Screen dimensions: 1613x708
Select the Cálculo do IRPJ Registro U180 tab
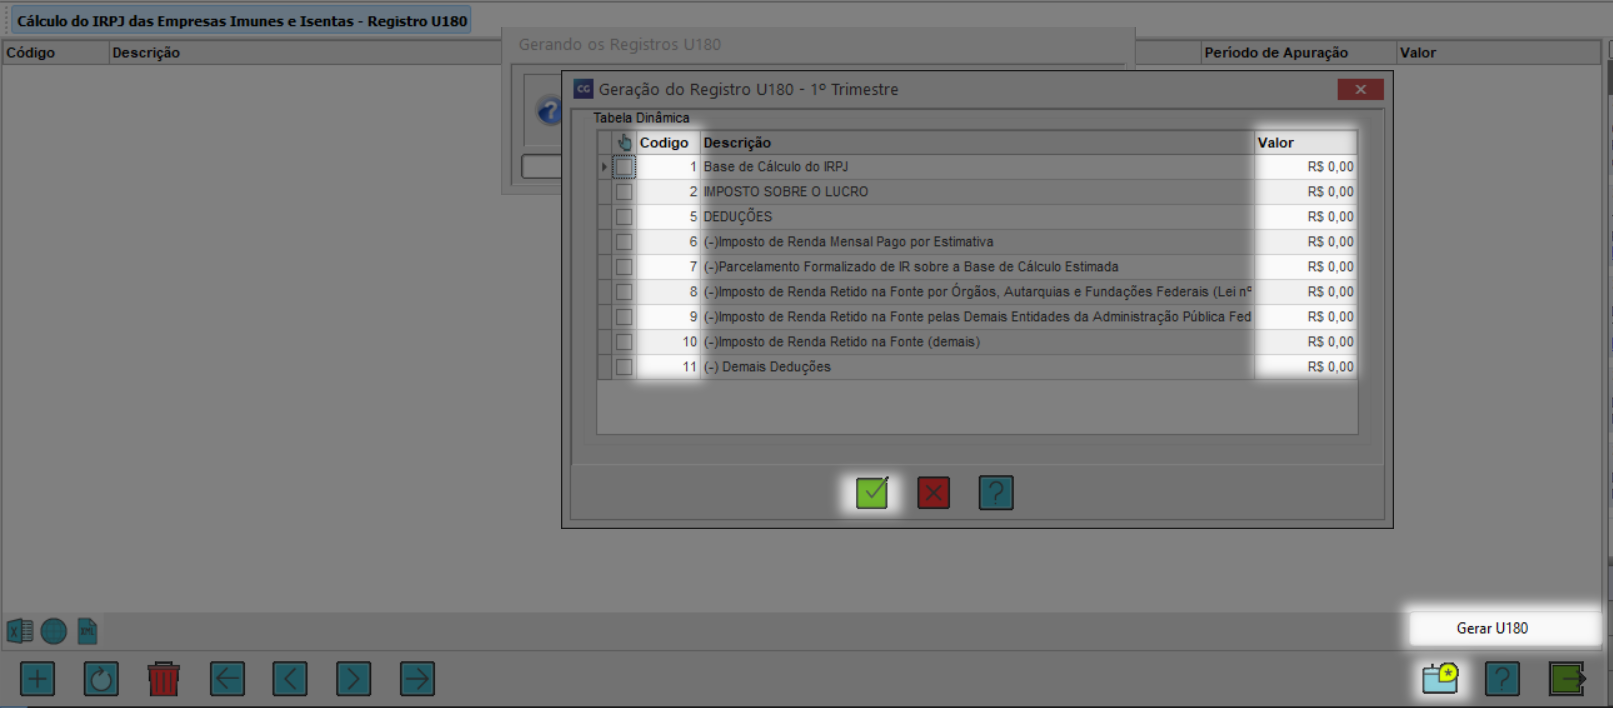click(x=241, y=21)
